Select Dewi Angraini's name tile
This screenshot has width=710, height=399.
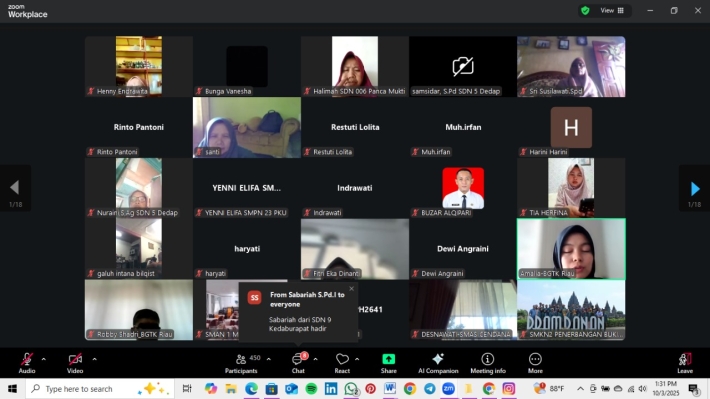coord(463,249)
